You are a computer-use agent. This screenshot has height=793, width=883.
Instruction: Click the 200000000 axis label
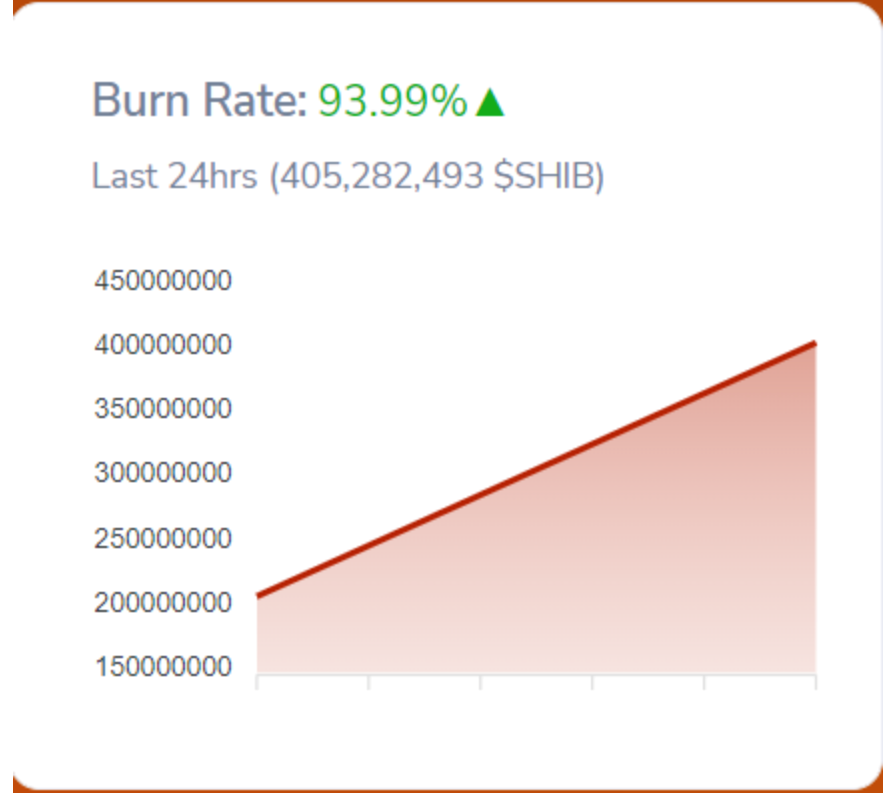pyautogui.click(x=163, y=603)
